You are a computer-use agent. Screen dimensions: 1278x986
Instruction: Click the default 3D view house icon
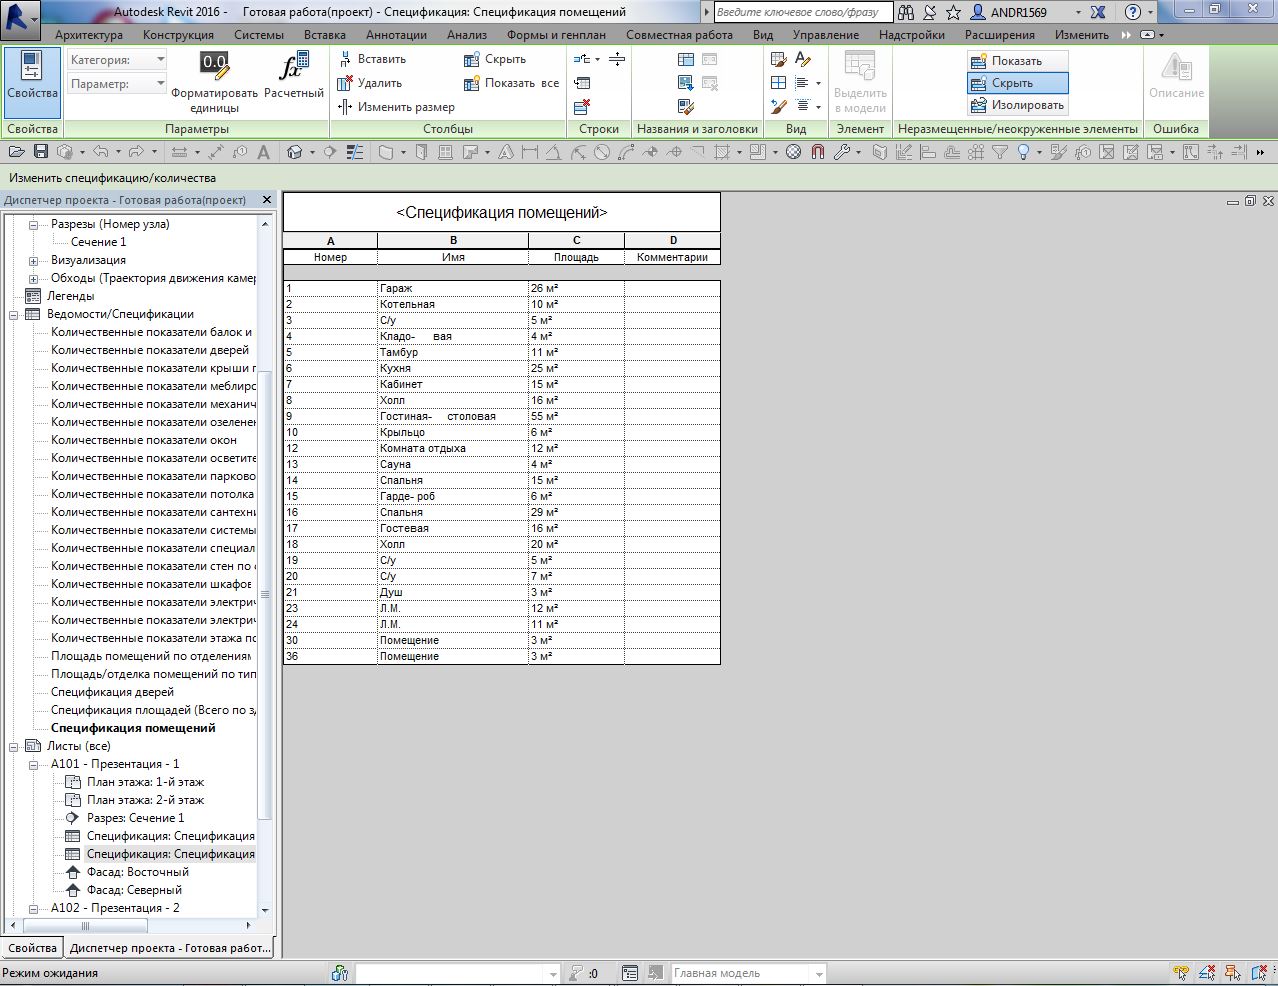tap(295, 152)
